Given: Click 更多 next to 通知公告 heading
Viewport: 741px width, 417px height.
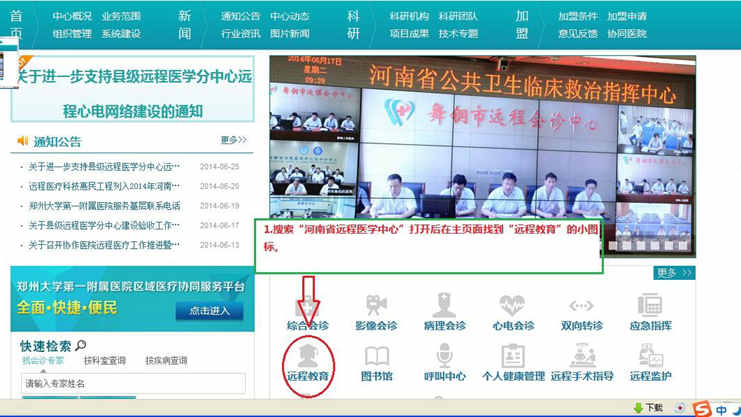Looking at the screenshot, I should 233,140.
